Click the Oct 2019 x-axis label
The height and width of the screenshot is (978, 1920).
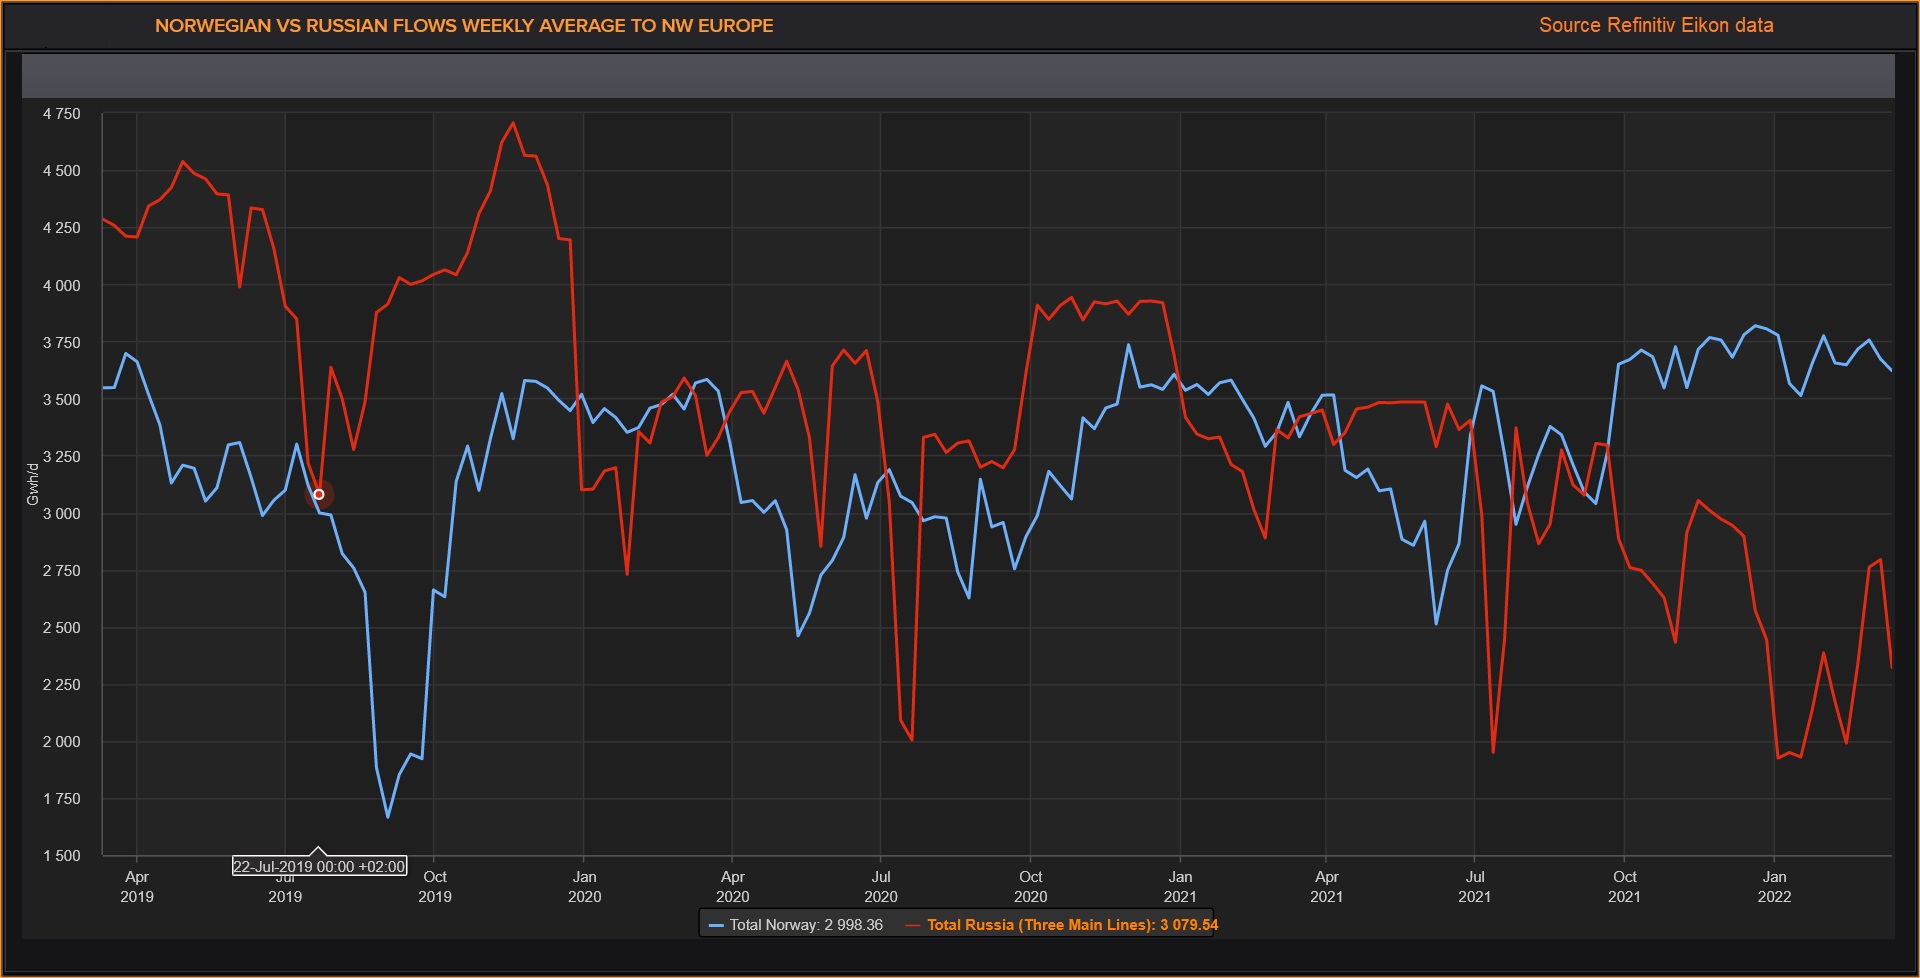click(435, 886)
